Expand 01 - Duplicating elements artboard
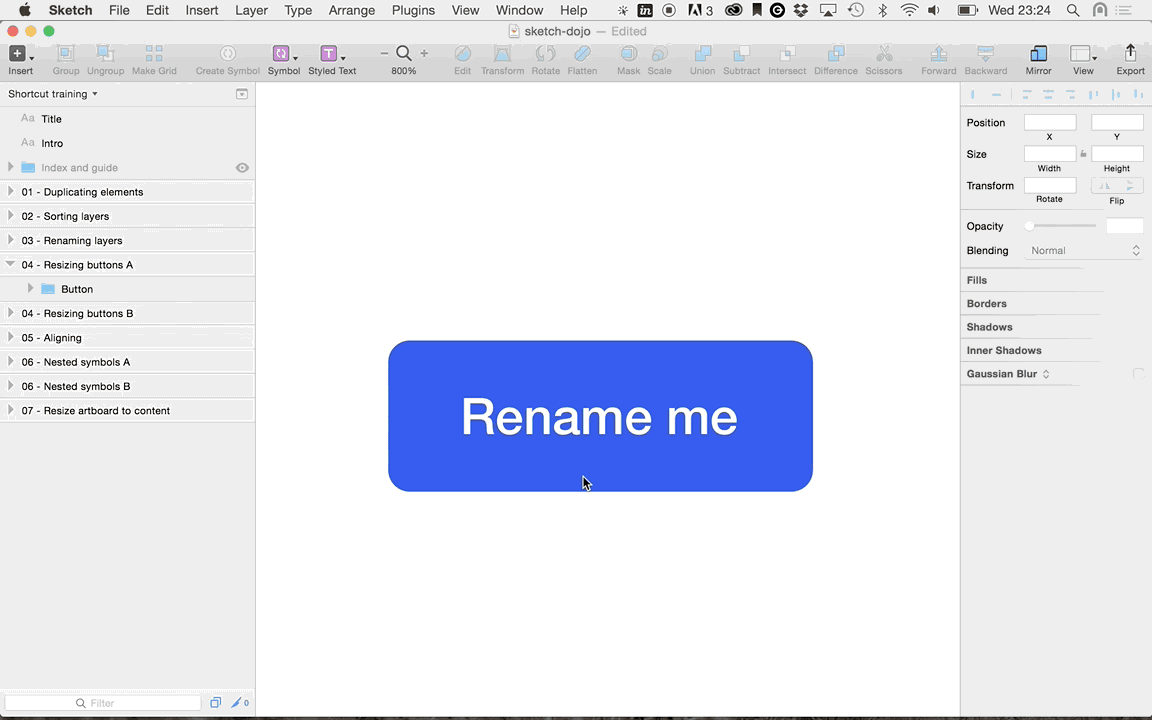 pos(10,191)
